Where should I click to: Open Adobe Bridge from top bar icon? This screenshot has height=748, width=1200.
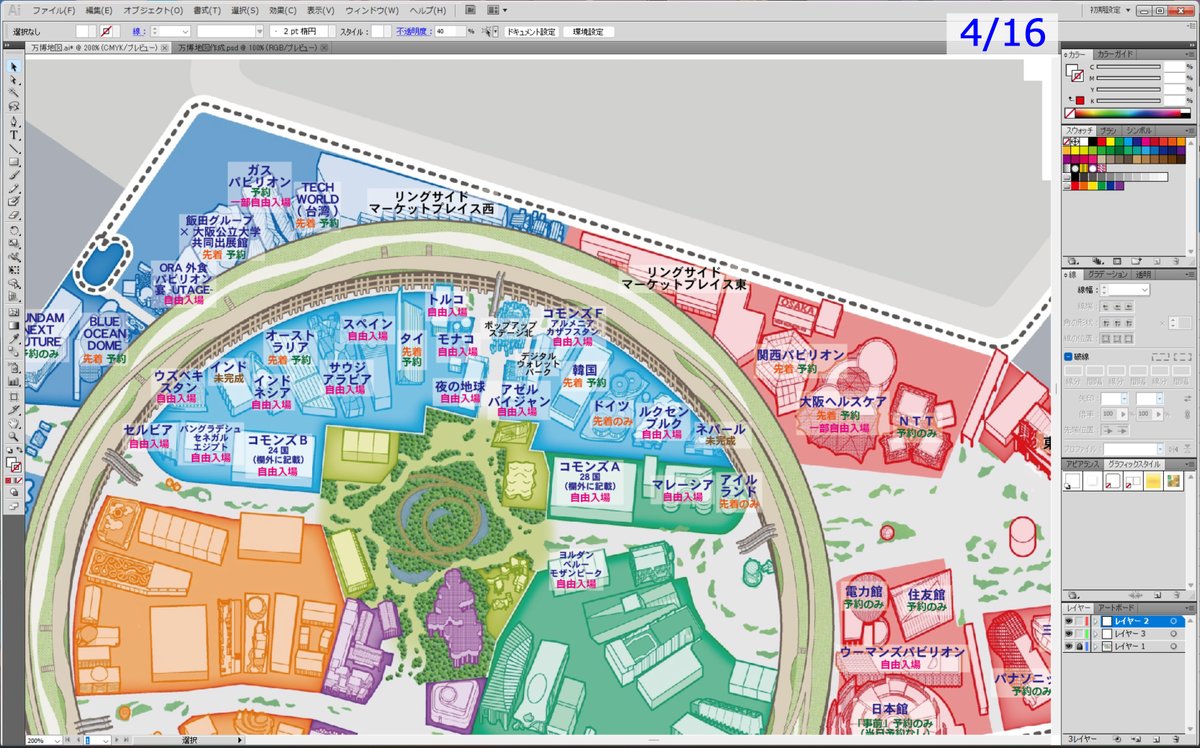click(470, 9)
